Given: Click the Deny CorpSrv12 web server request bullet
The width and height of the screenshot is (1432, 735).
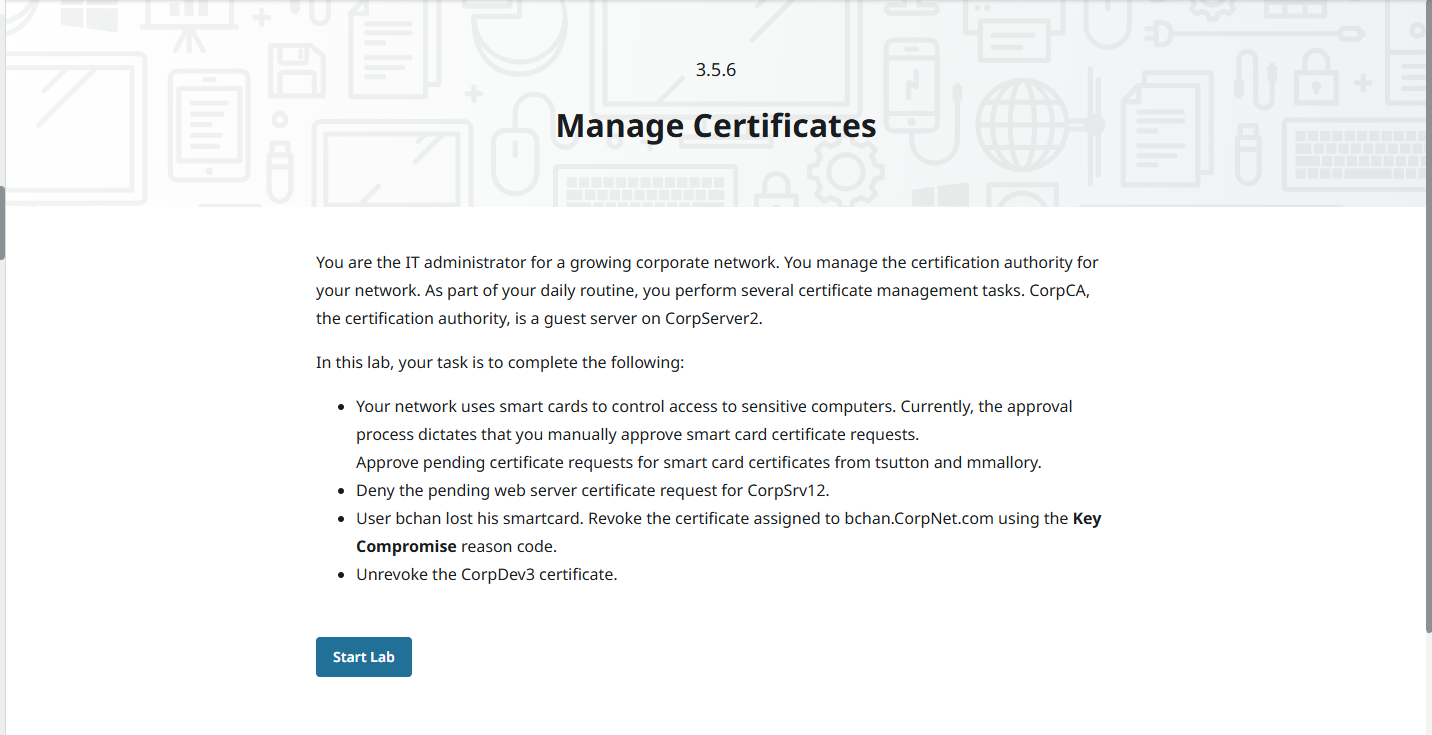Looking at the screenshot, I should [593, 491].
